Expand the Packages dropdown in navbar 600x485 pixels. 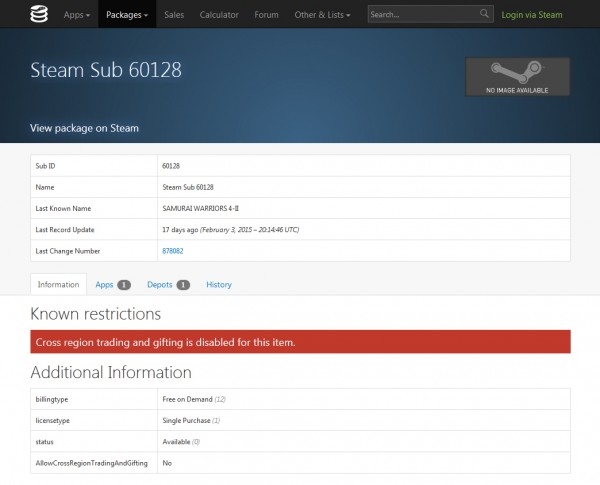(x=126, y=15)
